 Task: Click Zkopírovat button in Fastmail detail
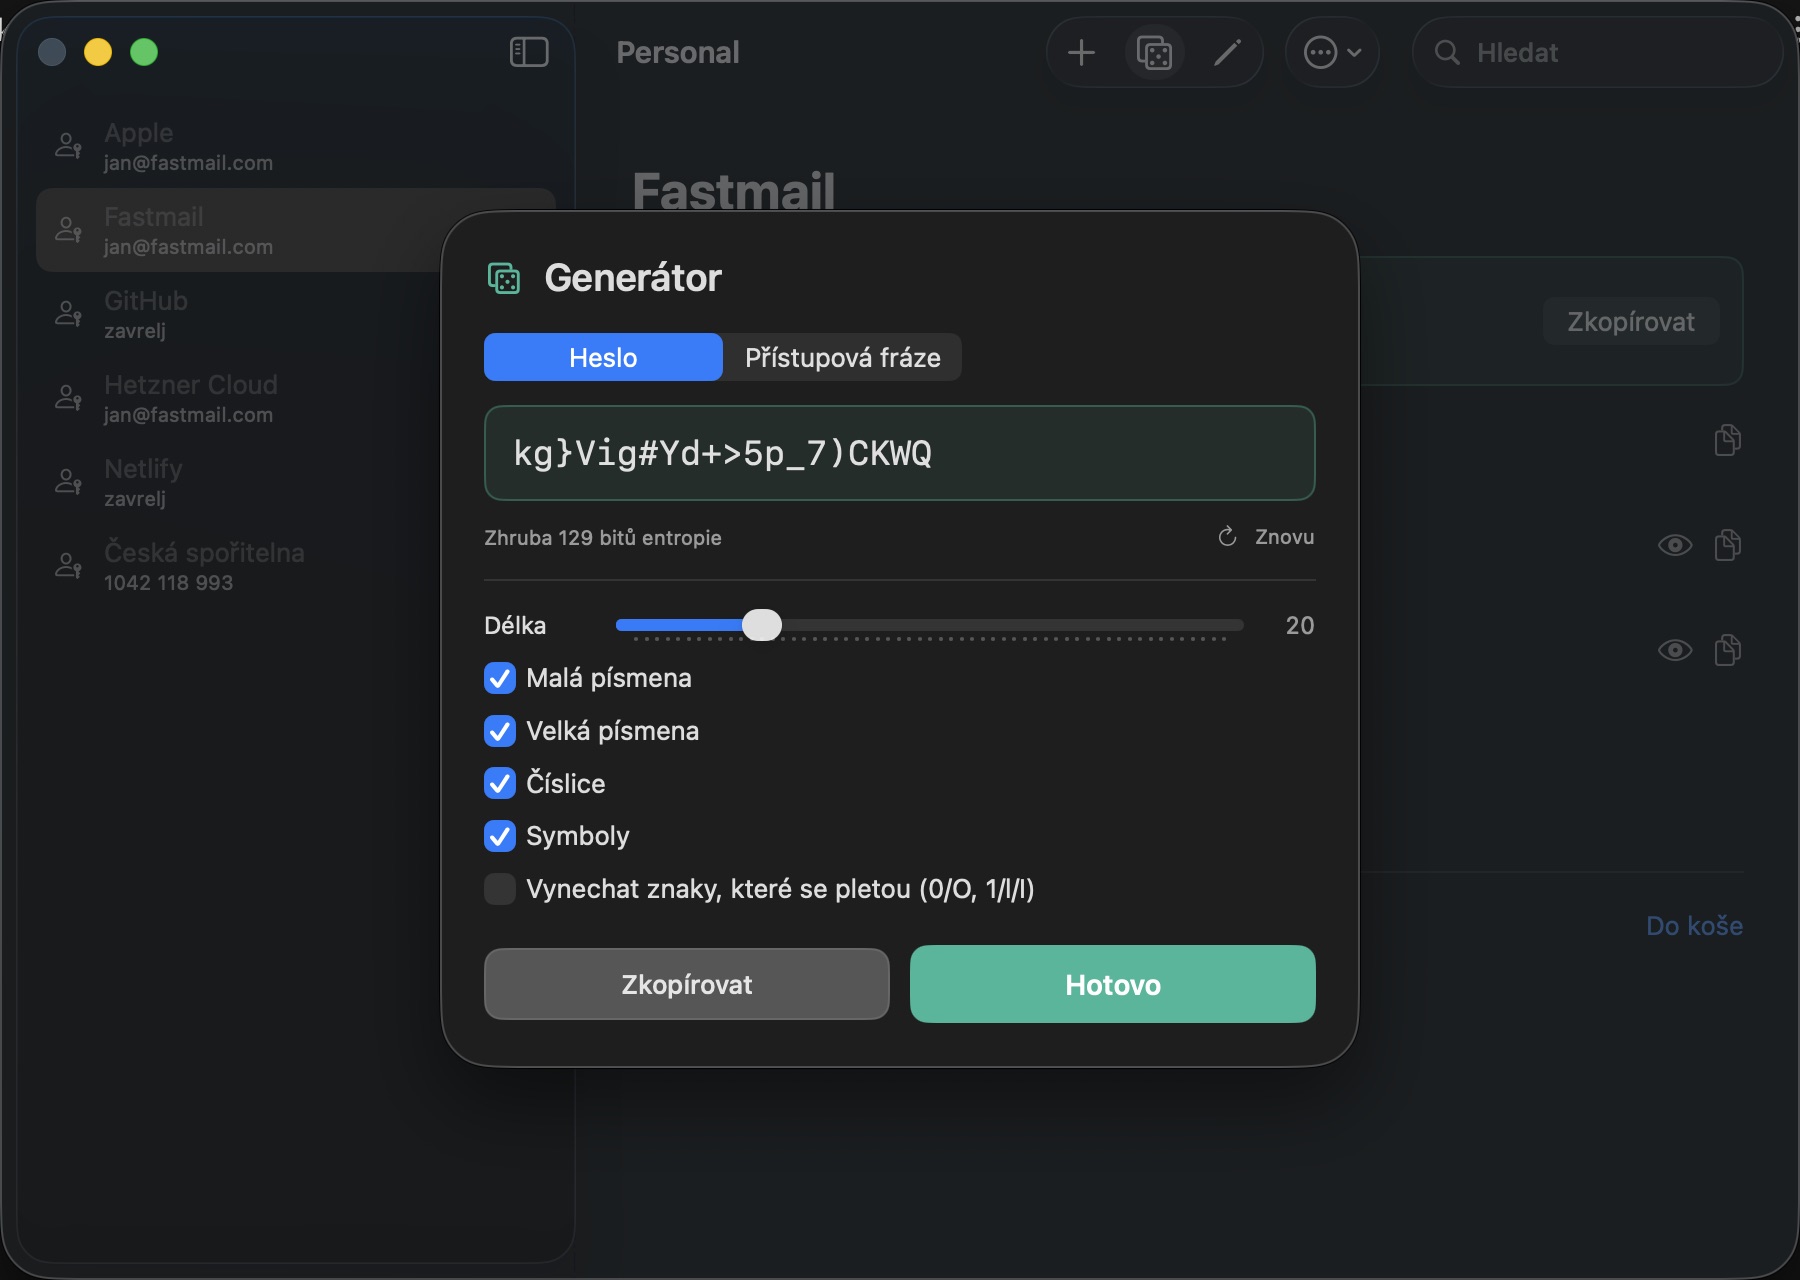[x=1631, y=321]
